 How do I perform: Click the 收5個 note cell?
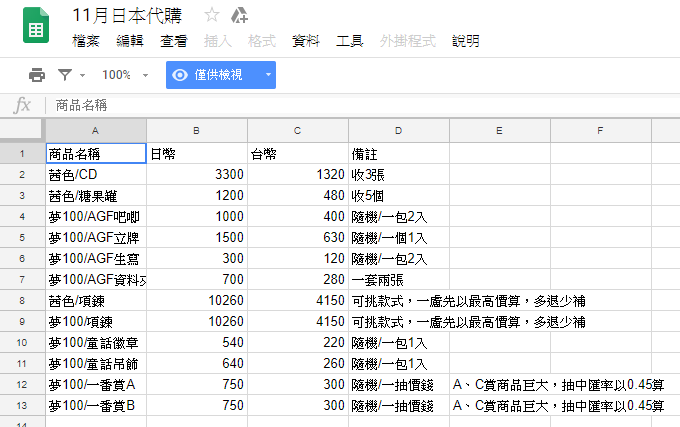click(x=399, y=196)
